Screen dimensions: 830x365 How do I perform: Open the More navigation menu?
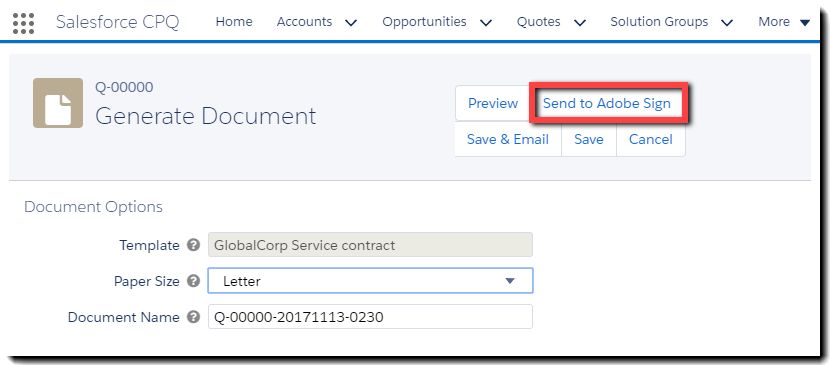[x=784, y=22]
